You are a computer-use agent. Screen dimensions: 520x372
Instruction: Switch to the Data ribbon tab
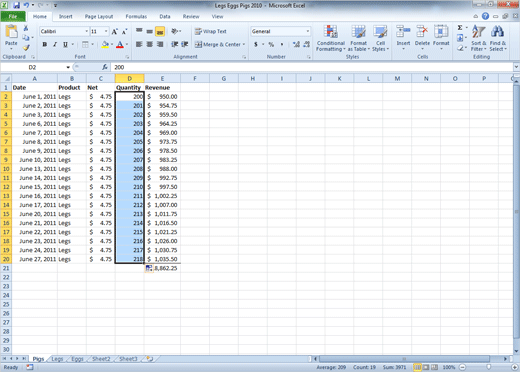tap(165, 16)
